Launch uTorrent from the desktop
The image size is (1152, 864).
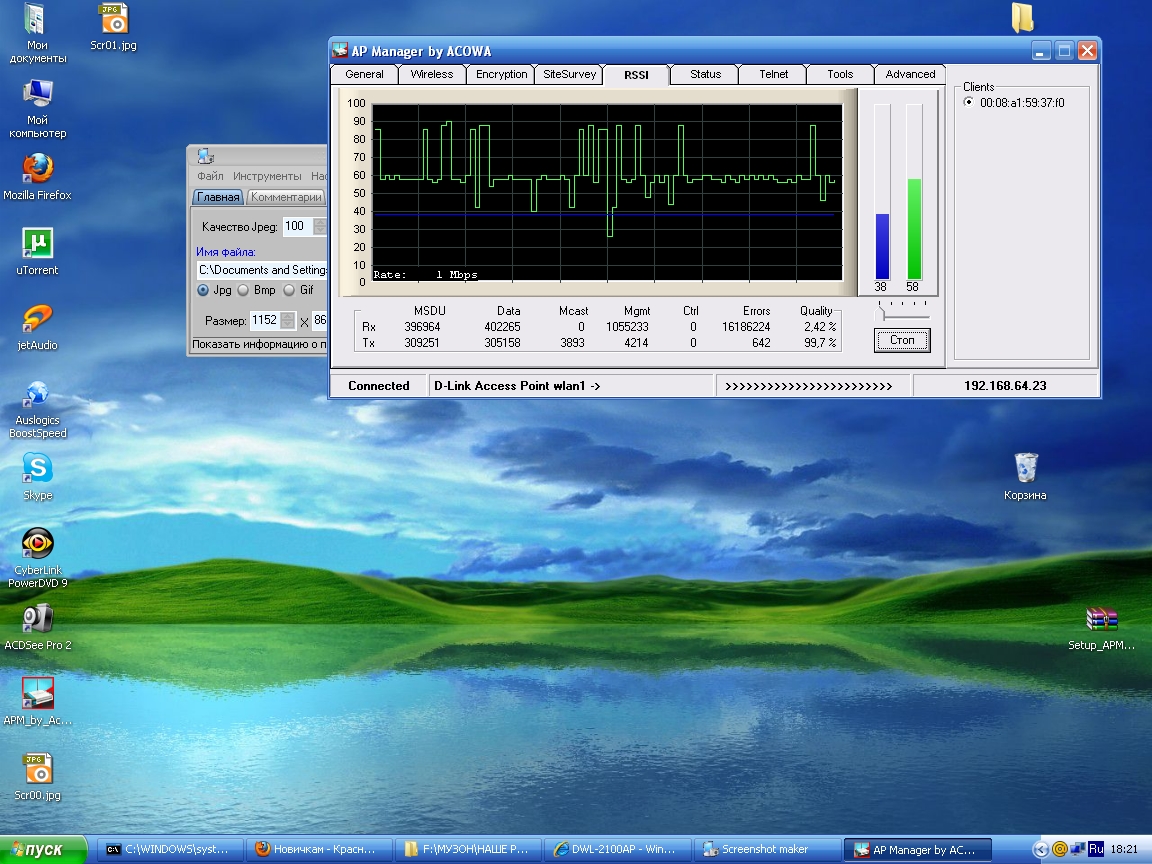tap(37, 243)
